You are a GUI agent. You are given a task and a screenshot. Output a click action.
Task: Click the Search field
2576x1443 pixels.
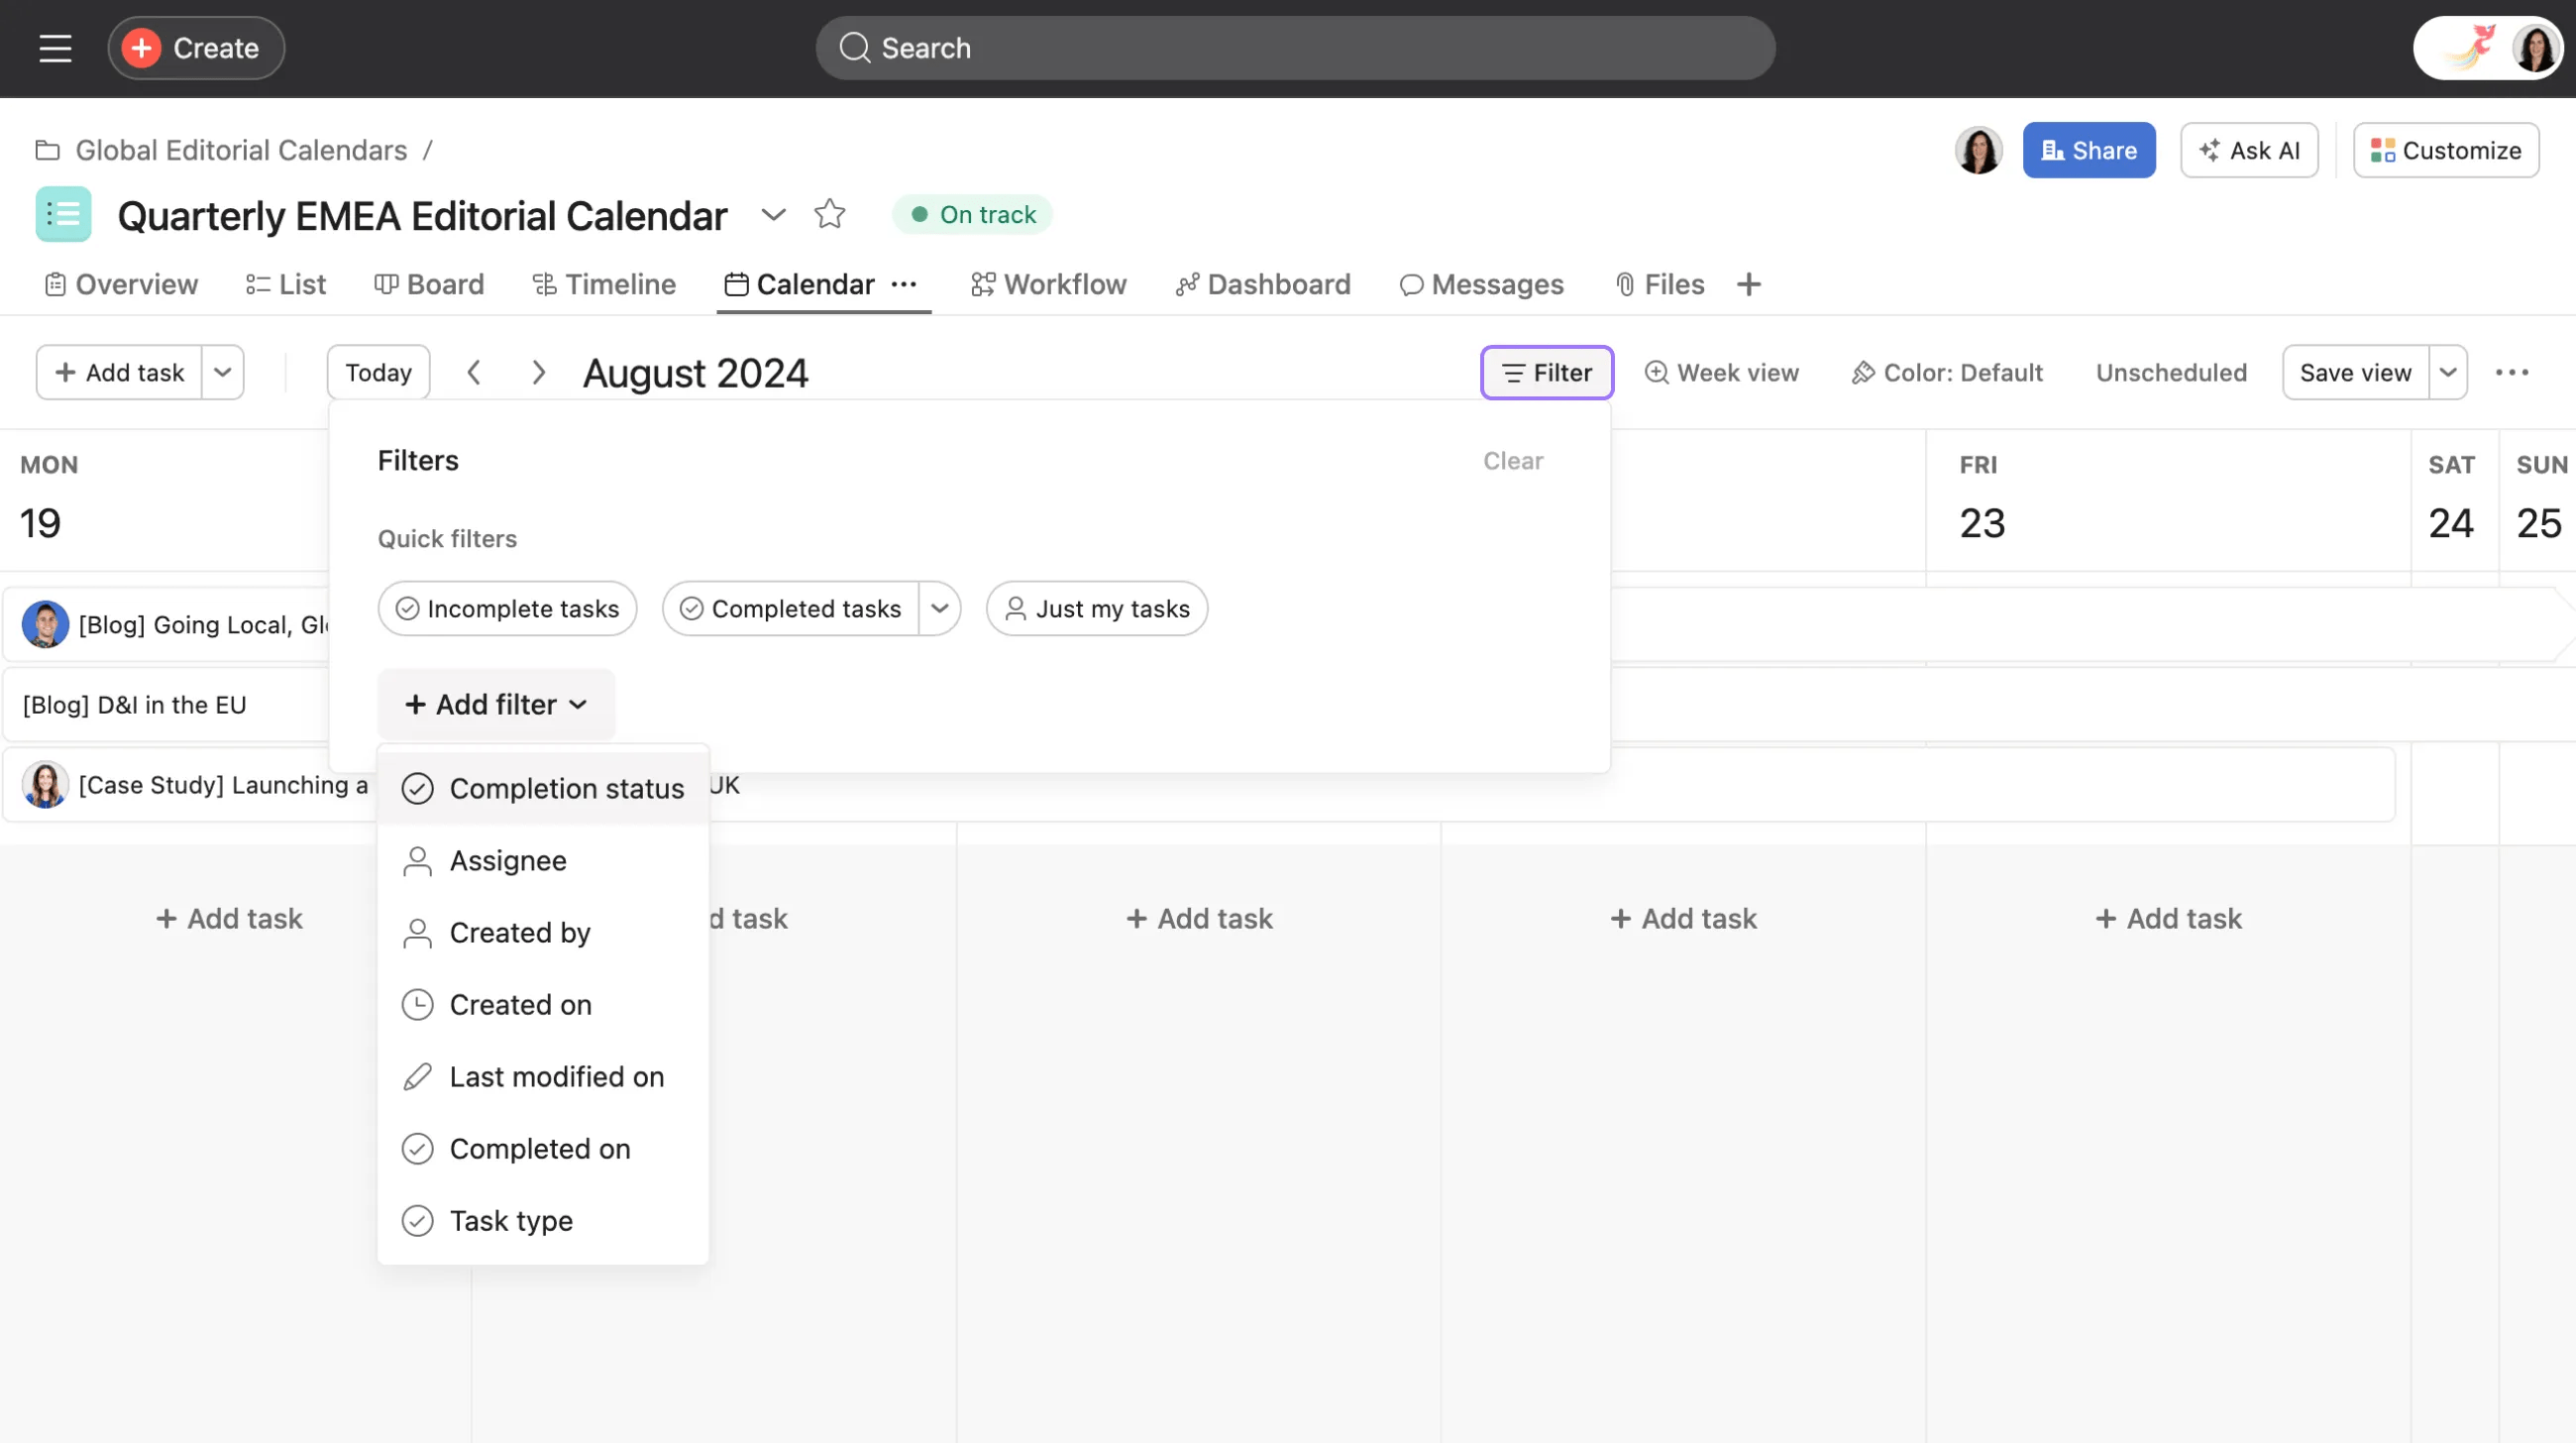click(1294, 48)
